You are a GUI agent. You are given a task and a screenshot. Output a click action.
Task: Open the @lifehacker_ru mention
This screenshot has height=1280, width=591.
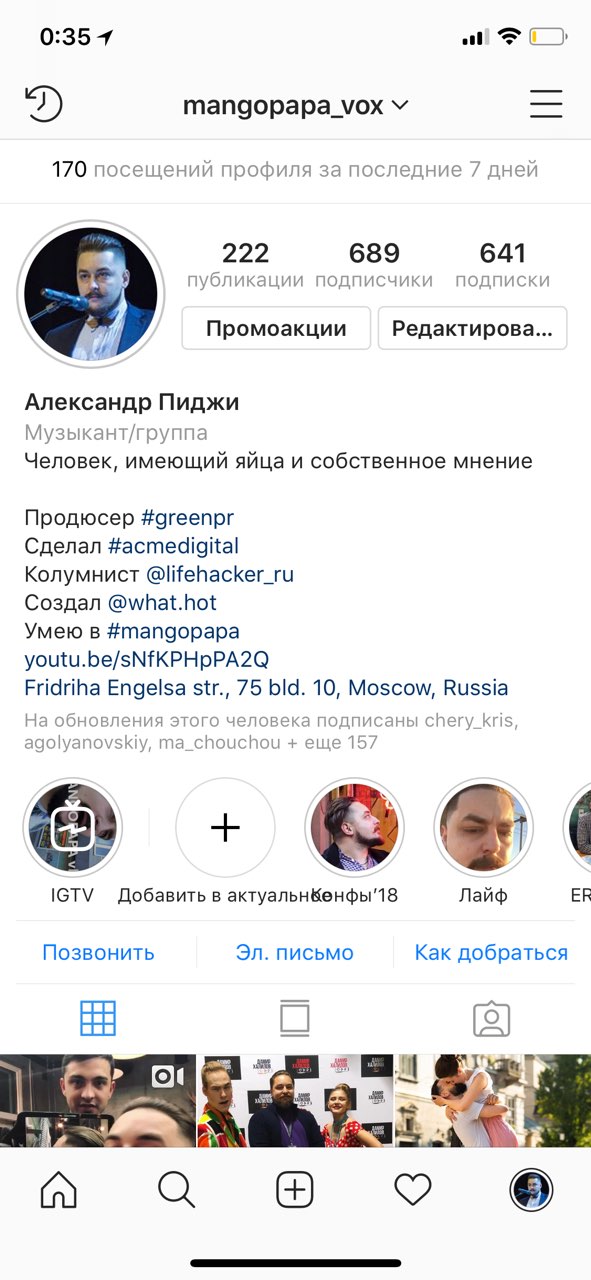pos(220,575)
